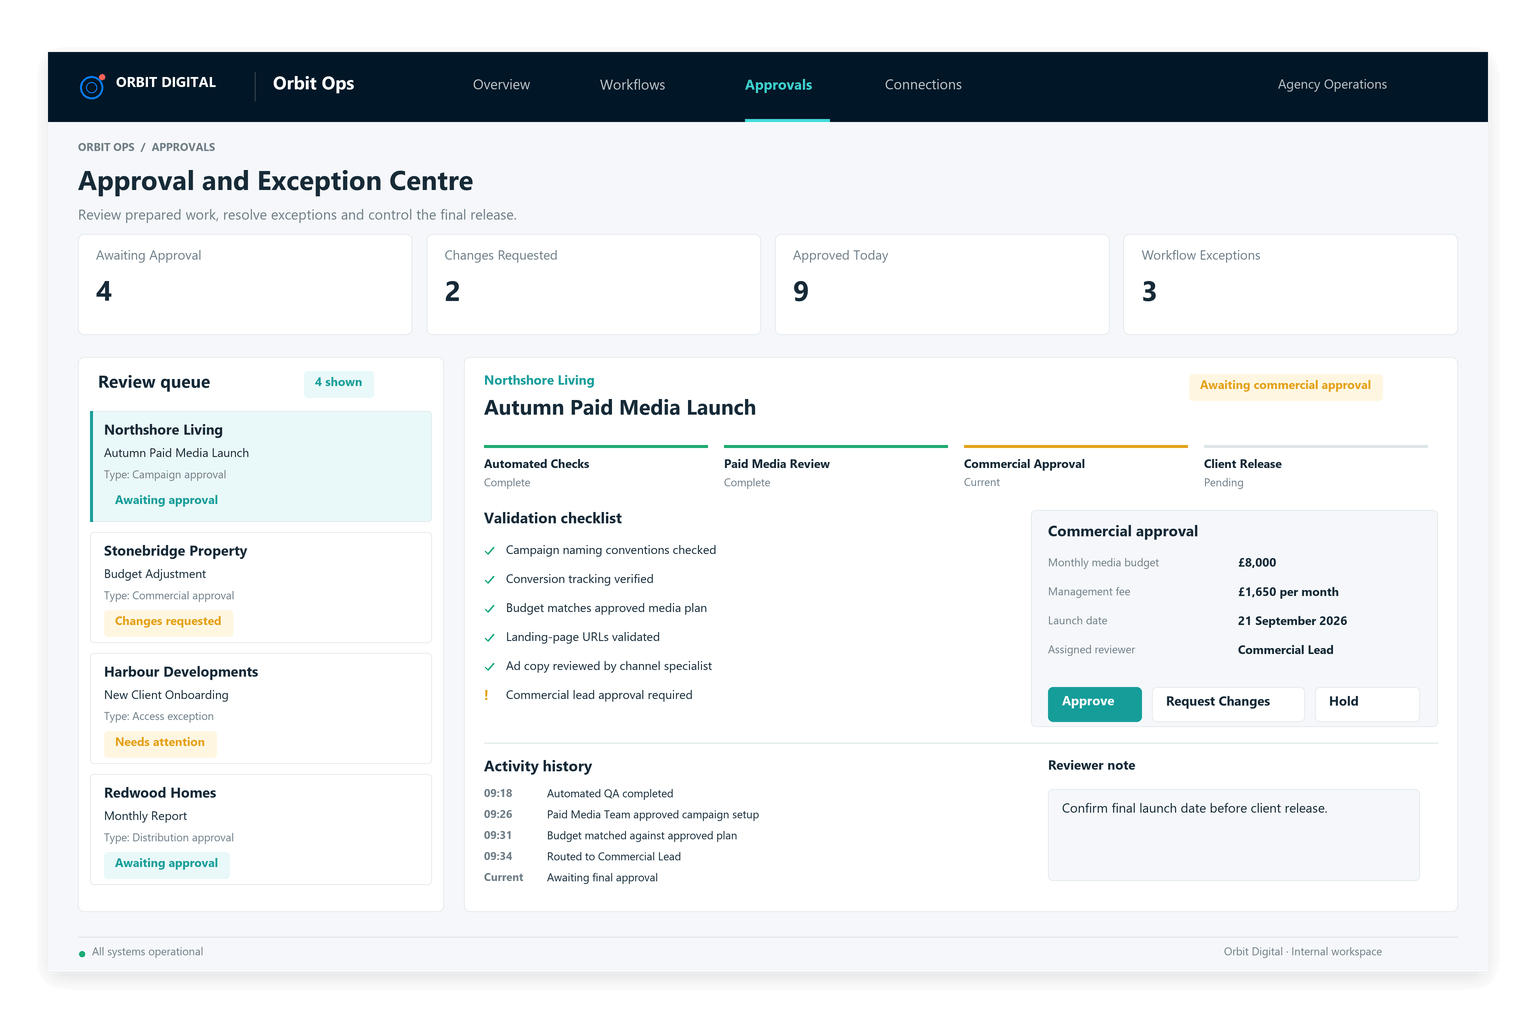Click the check icon beside 'Landing-page URLs validated'
Screen dimensions: 1536x1024
[490, 638]
